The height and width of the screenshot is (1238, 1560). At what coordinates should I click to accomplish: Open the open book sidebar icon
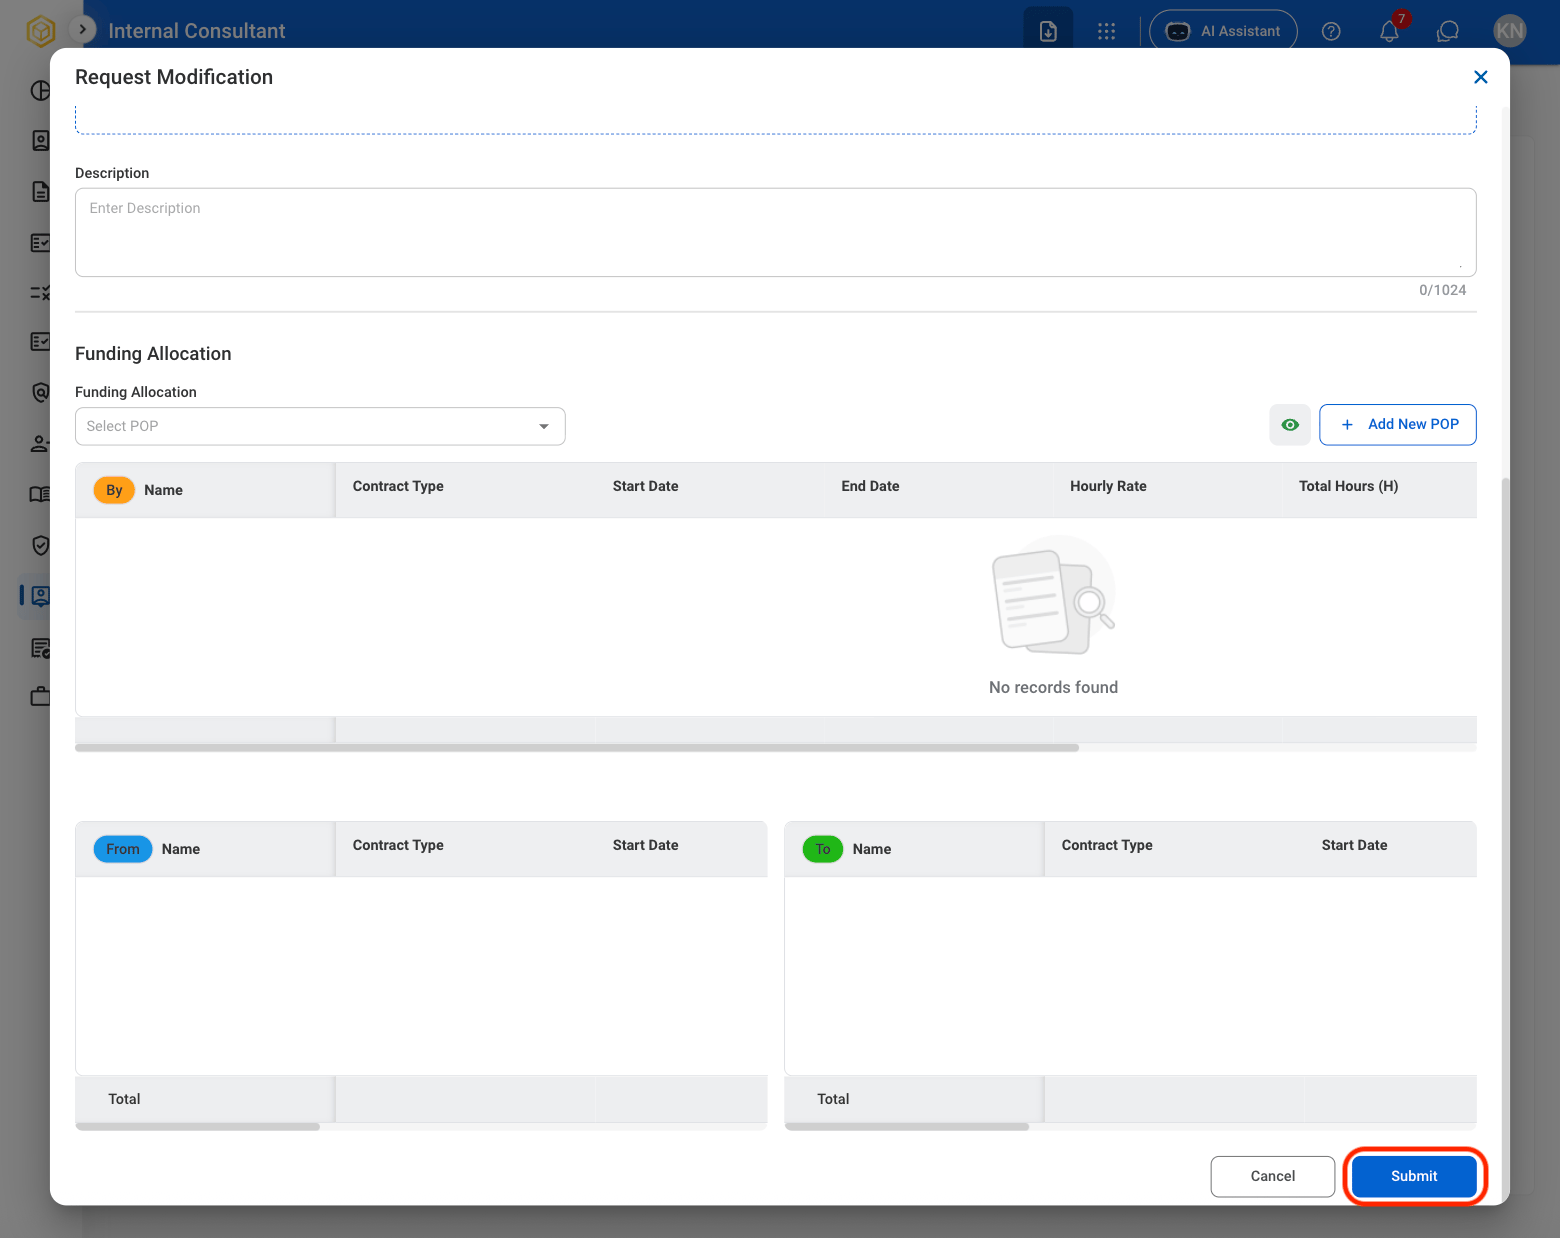[40, 494]
